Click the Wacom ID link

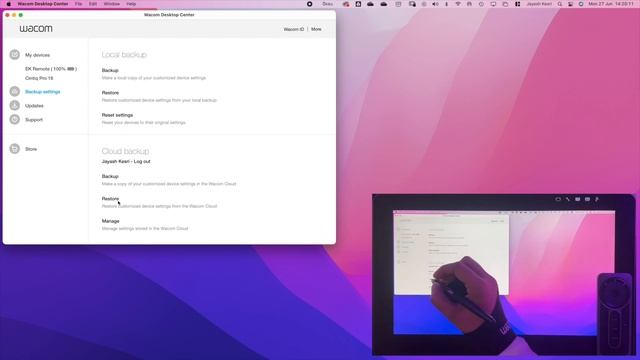click(x=294, y=29)
